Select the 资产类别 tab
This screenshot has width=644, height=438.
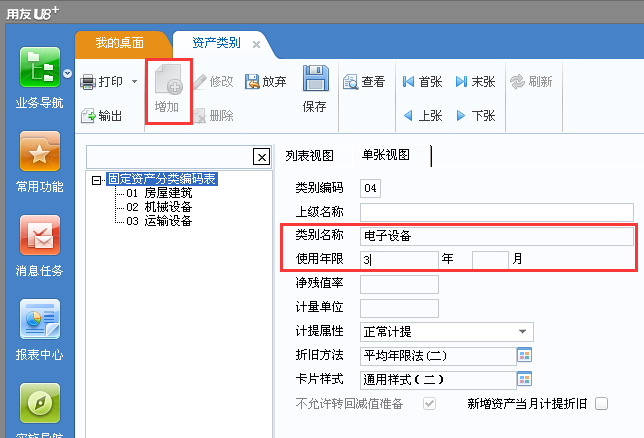click(216, 43)
